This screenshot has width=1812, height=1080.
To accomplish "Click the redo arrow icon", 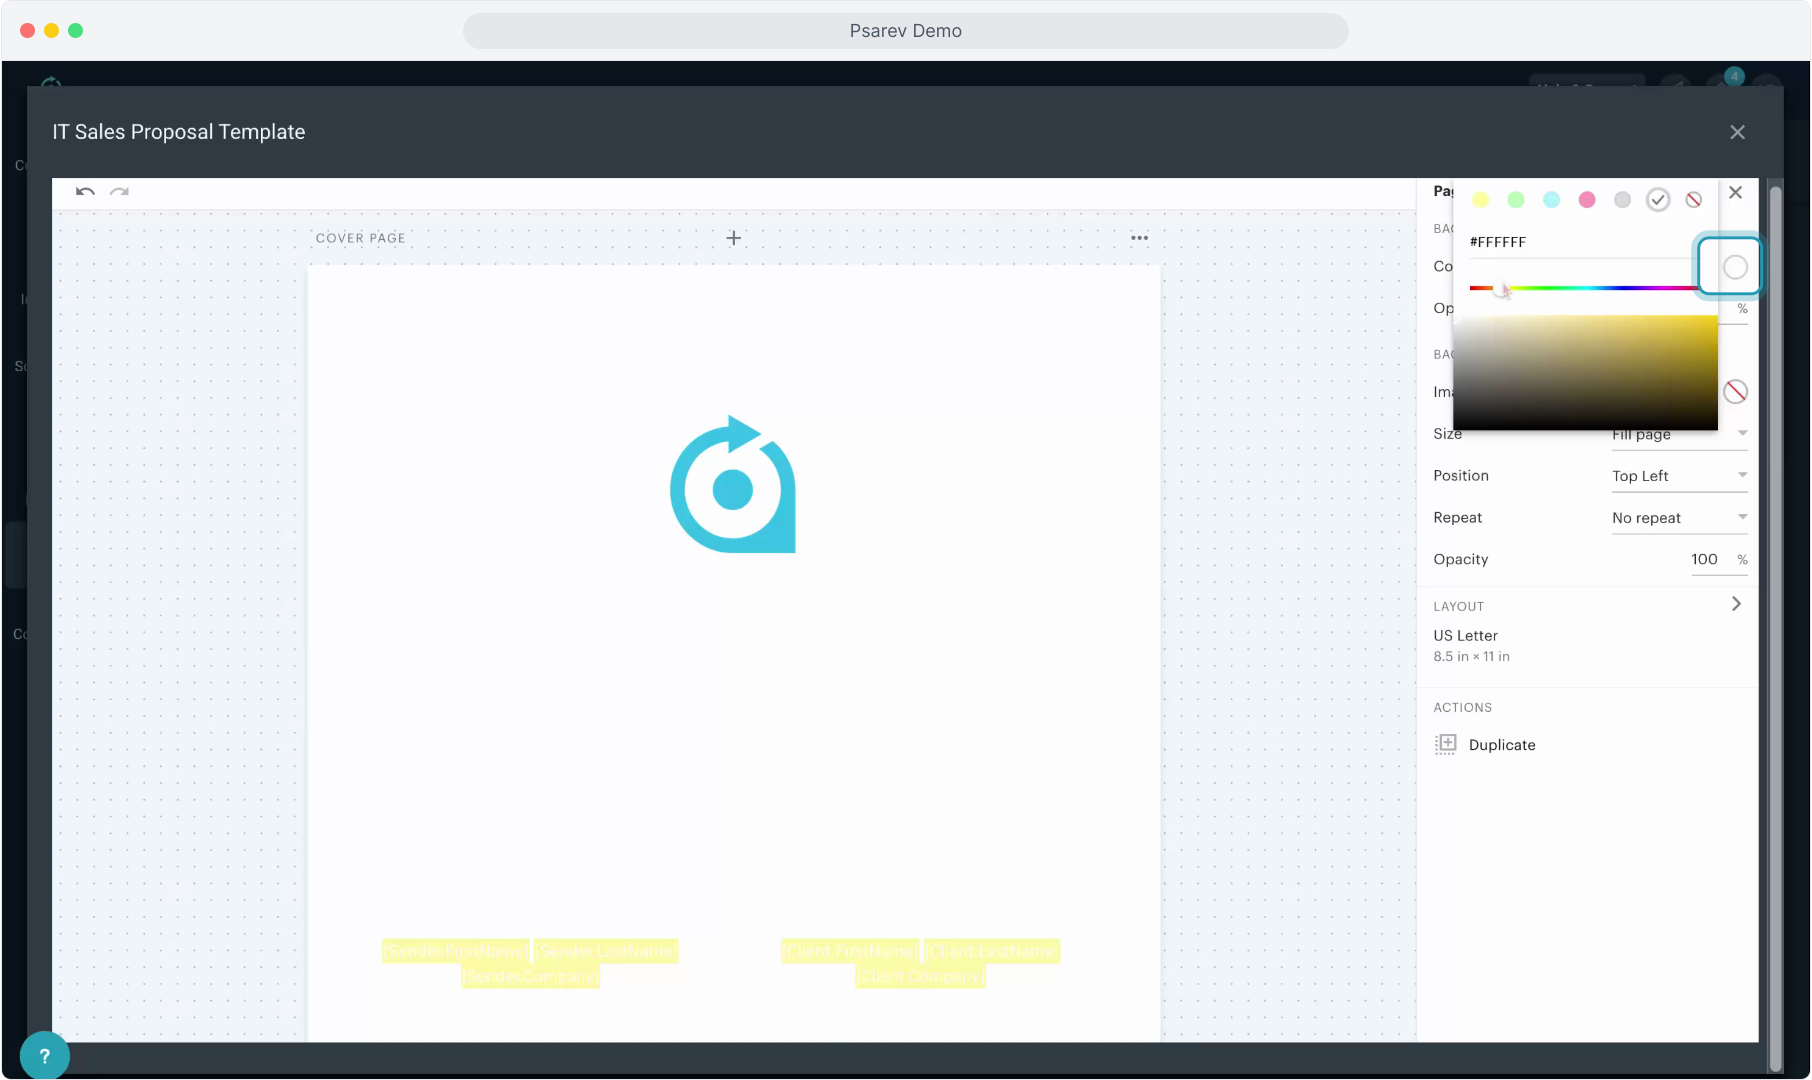I will point(119,191).
